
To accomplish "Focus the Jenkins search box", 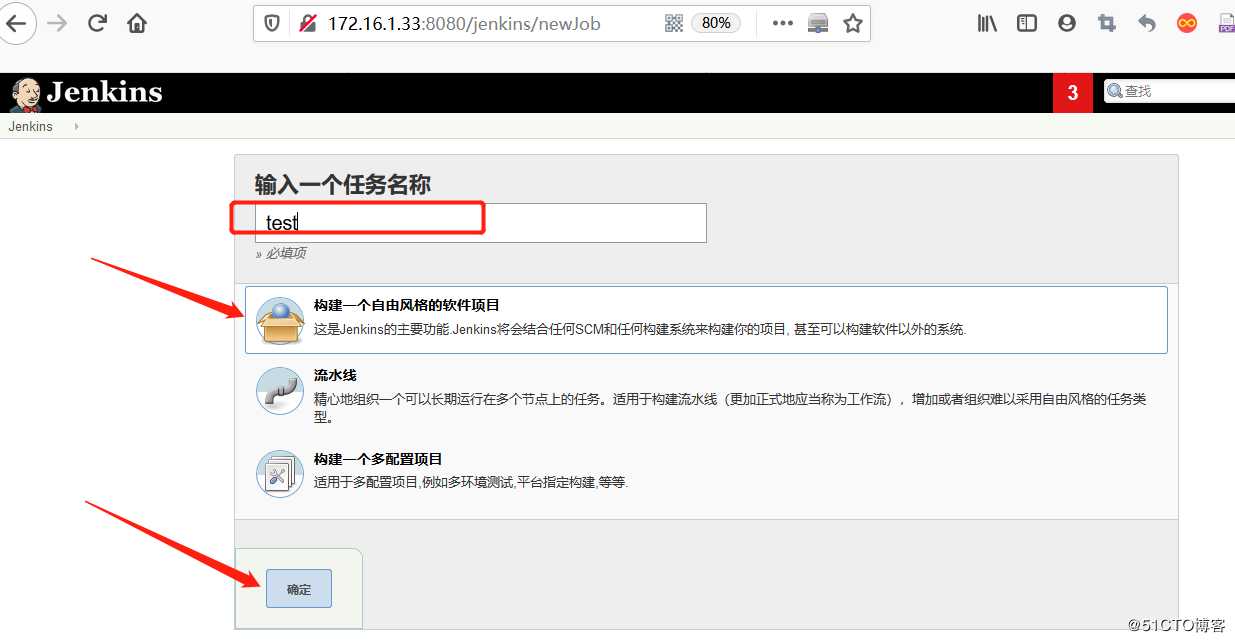I will (x=1170, y=91).
